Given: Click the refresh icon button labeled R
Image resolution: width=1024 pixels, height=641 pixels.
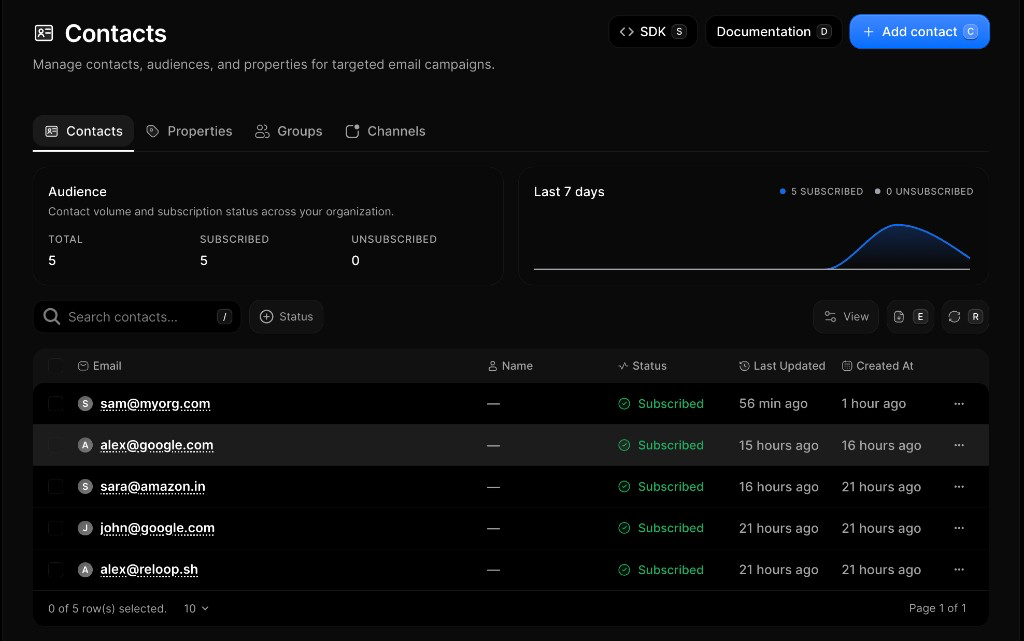Looking at the screenshot, I should click(x=965, y=317).
